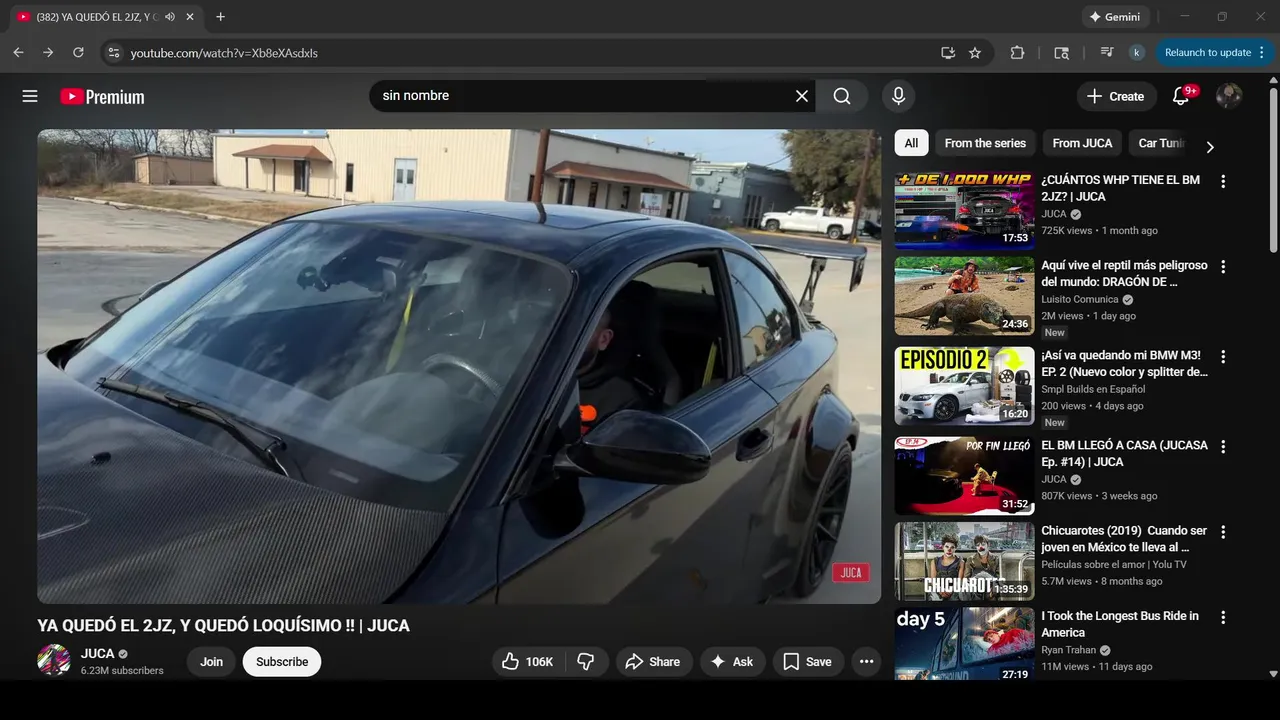Start voice search with microphone
Screen dimensions: 1280x720
tap(898, 96)
